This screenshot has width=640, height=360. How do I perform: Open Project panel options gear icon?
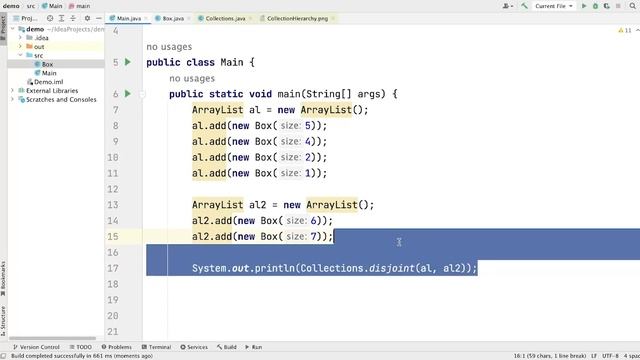tap(87, 18)
